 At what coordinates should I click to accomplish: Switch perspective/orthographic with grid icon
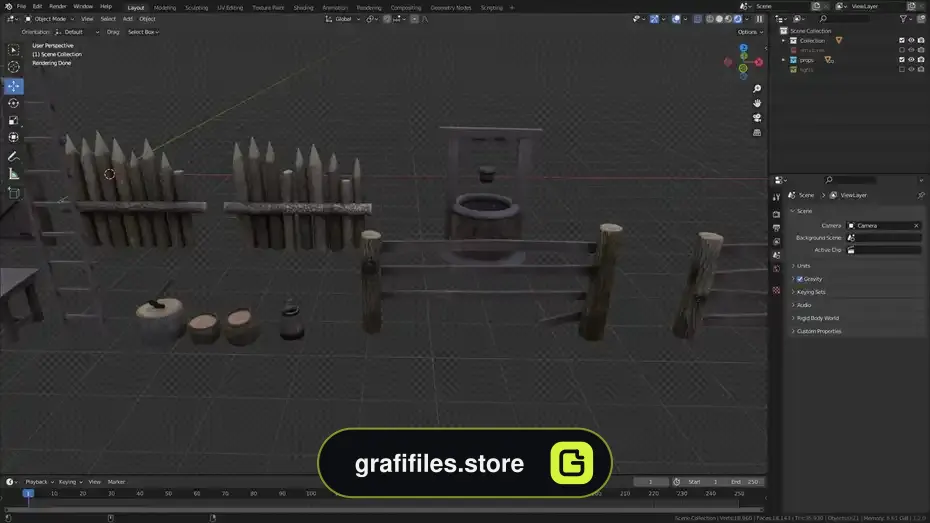click(757, 133)
